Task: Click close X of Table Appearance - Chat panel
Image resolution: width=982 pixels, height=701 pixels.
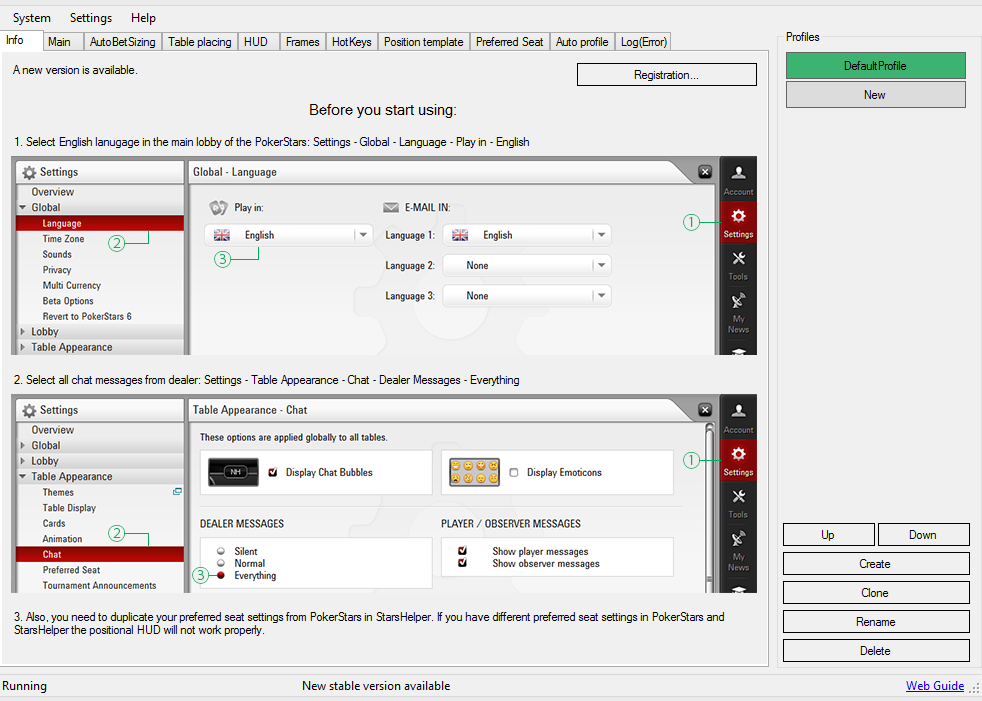Action: pos(705,410)
